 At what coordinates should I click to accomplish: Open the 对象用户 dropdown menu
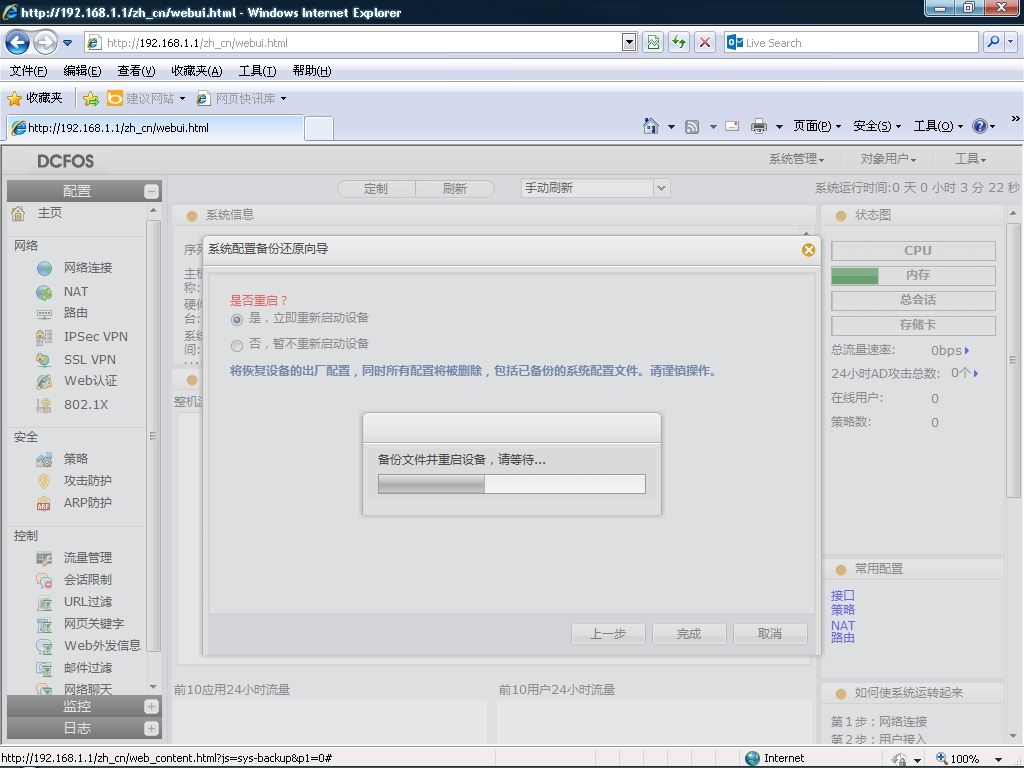[x=888, y=159]
